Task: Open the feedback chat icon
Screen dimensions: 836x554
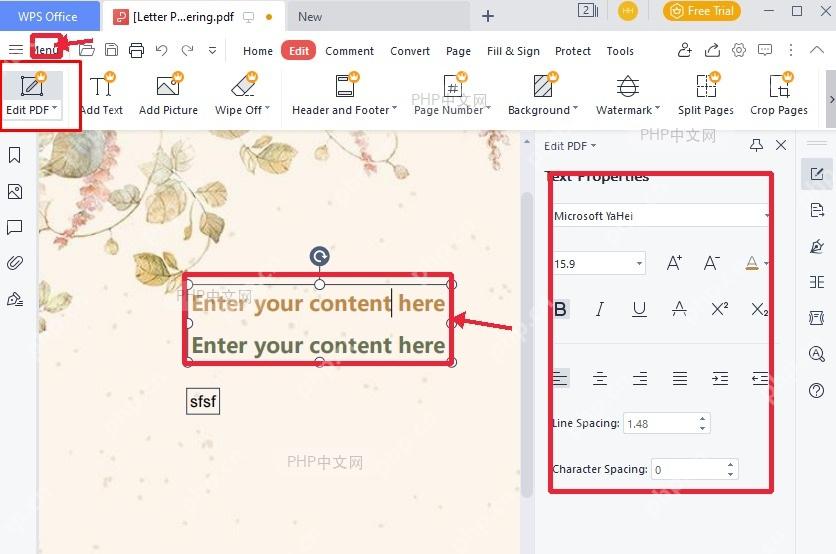Action: click(x=765, y=50)
